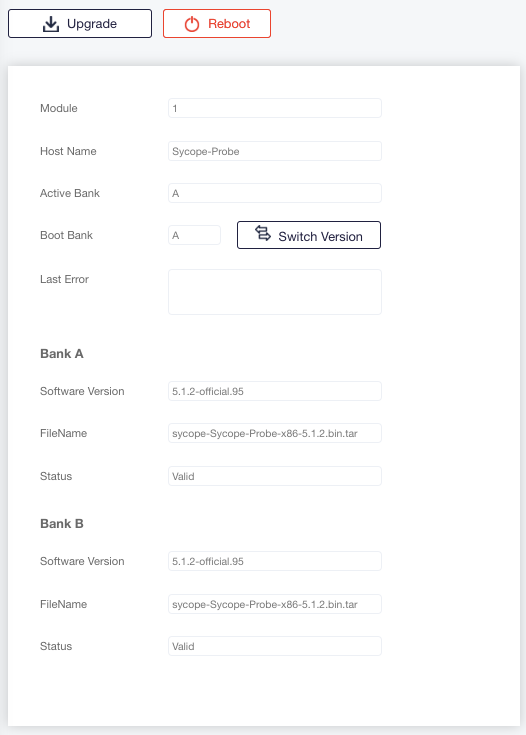Select Bank B FileName field
The image size is (526, 735).
click(x=275, y=604)
